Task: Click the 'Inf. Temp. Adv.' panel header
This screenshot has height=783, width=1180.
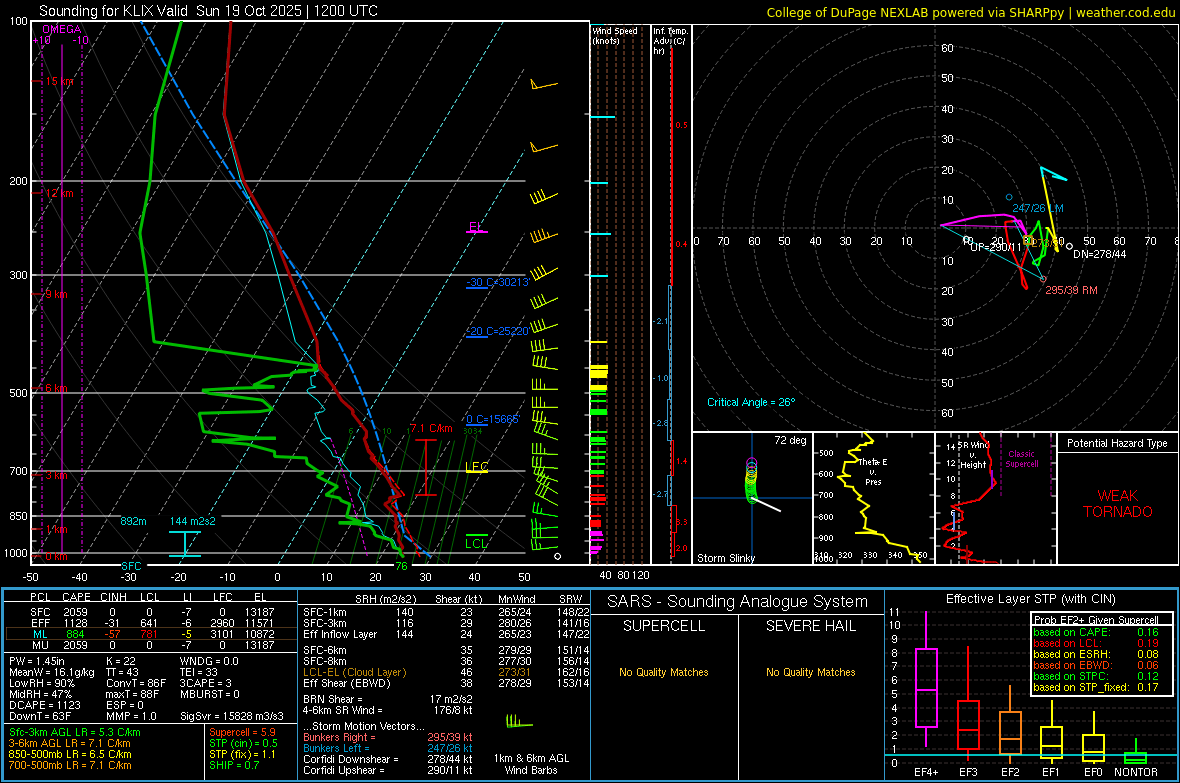Action: [670, 41]
